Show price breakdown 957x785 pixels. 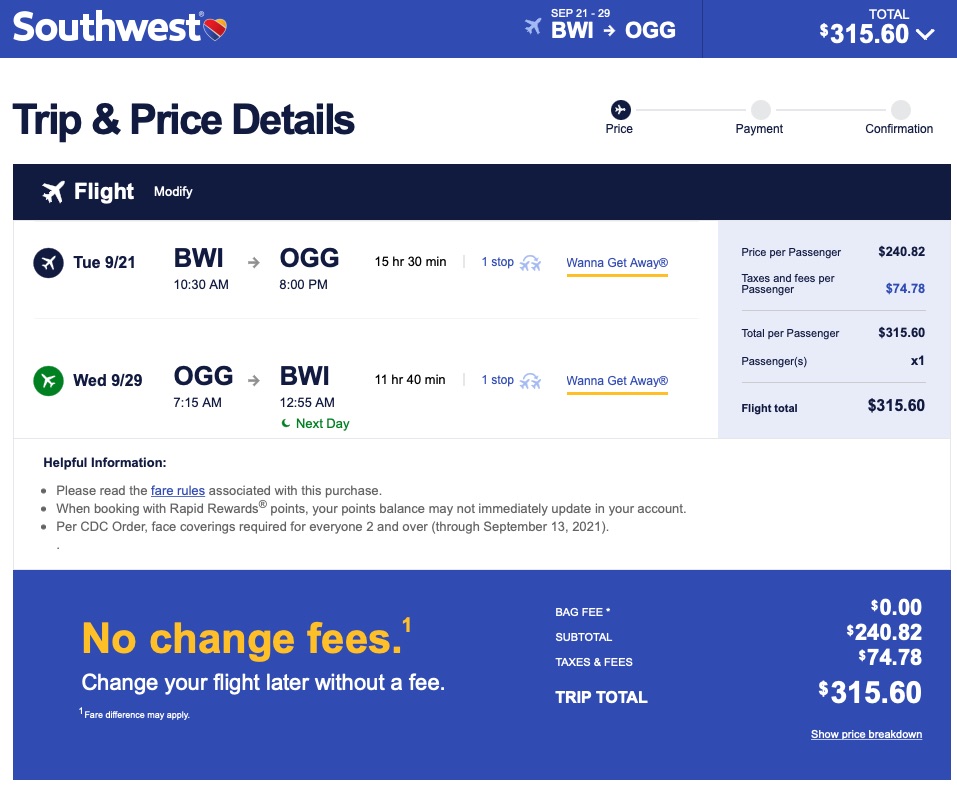click(866, 735)
